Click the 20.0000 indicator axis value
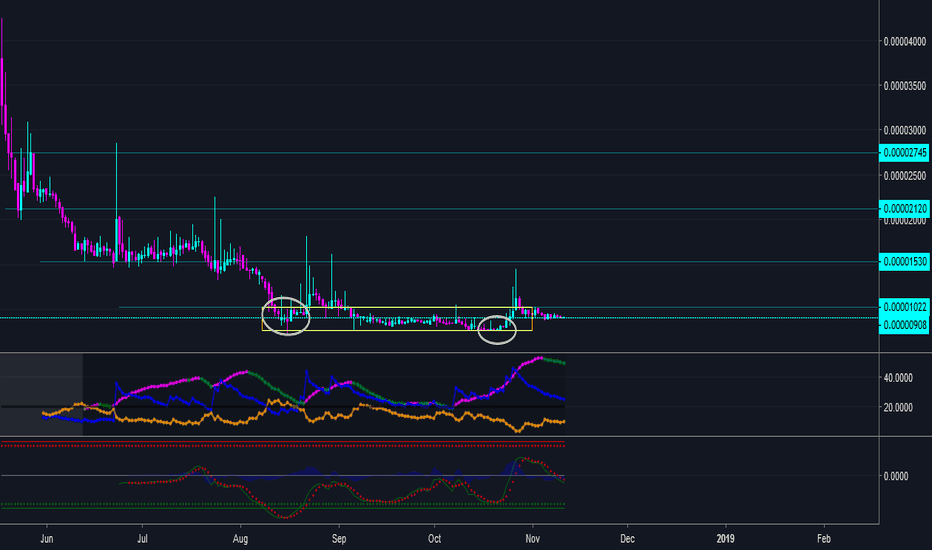Image resolution: width=932 pixels, height=550 pixels. coord(898,407)
